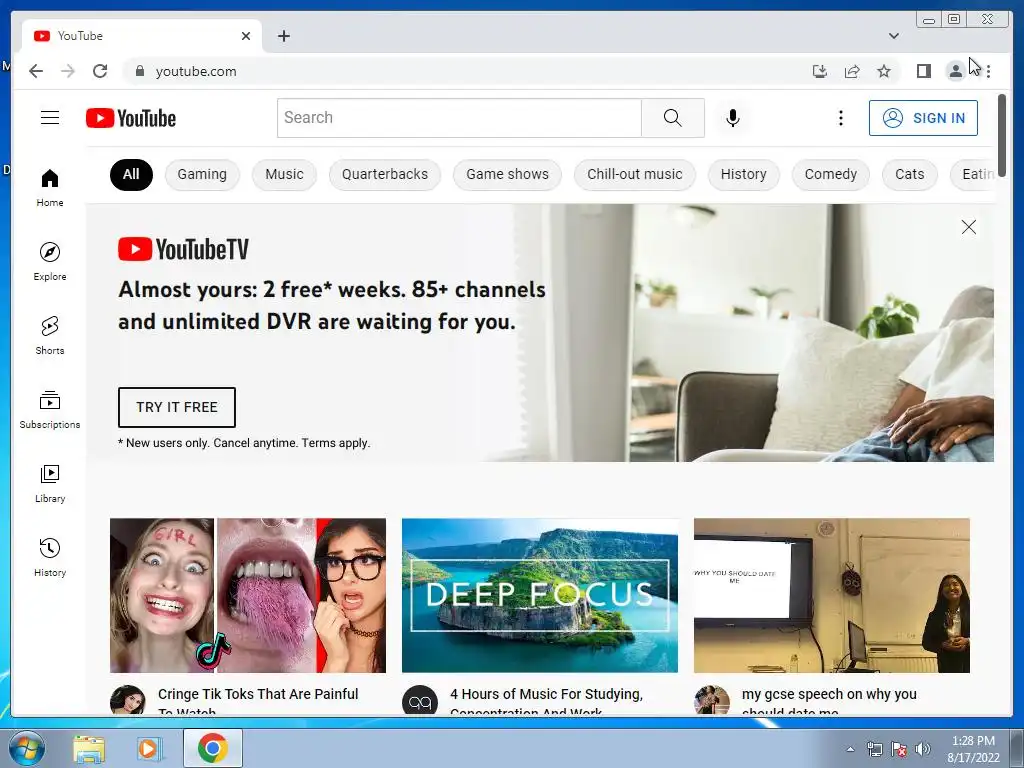The height and width of the screenshot is (768, 1024).
Task: Go back using browser back arrow
Action: pyautogui.click(x=36, y=71)
